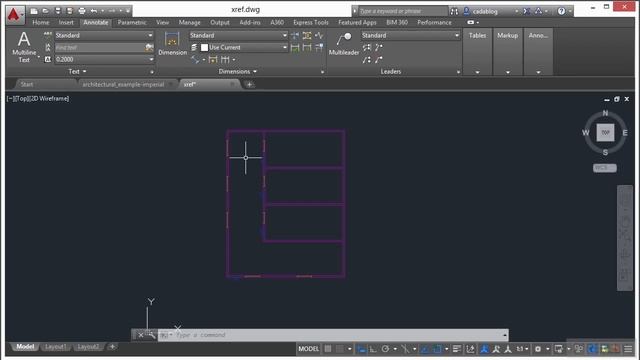This screenshot has height=360, width=640.
Task: Click the Workspace Switching gear icon
Action: [x=538, y=349]
